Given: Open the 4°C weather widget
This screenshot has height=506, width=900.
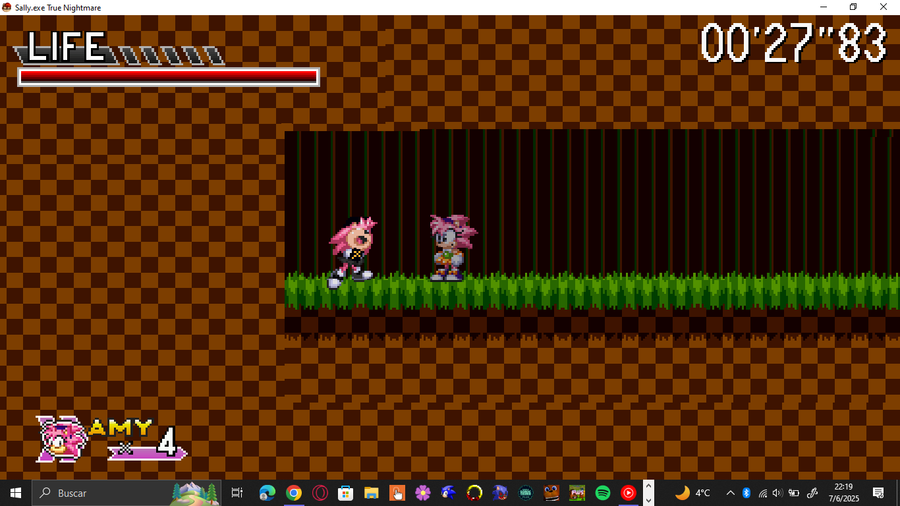Looking at the screenshot, I should tap(692, 493).
